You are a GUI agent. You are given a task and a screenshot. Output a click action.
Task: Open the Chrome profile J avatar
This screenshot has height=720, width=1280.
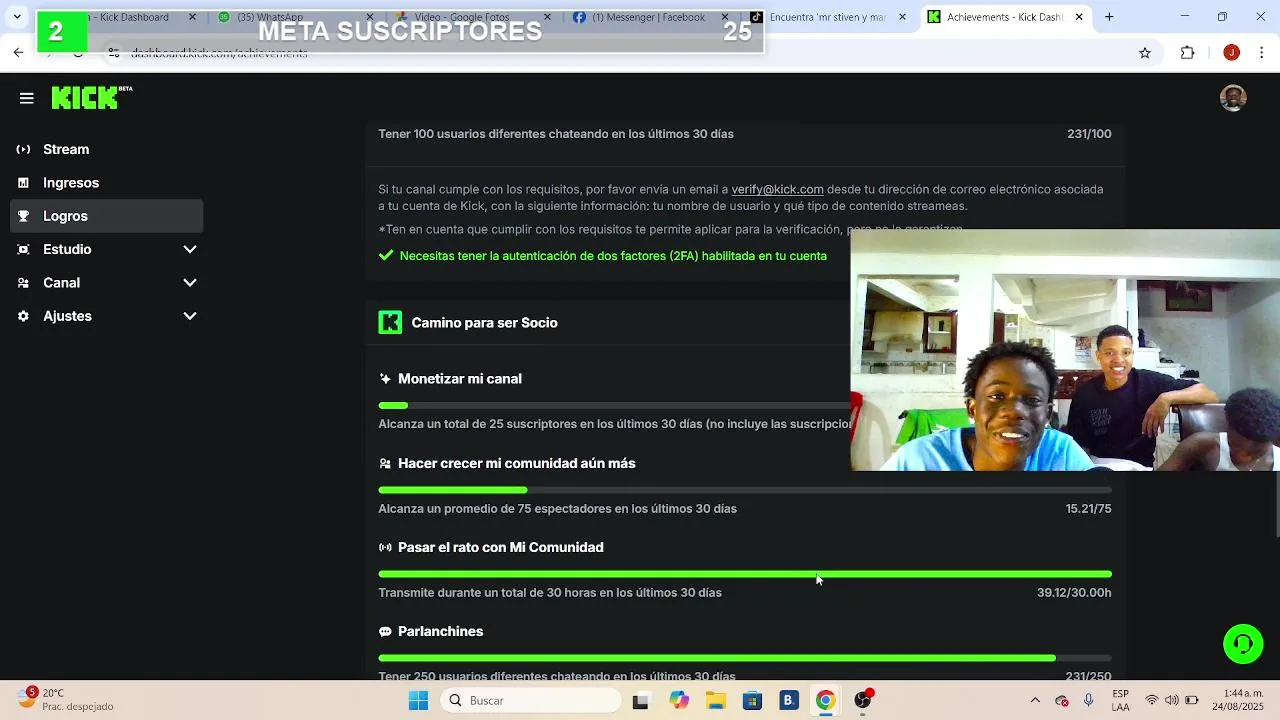pyautogui.click(x=1231, y=53)
